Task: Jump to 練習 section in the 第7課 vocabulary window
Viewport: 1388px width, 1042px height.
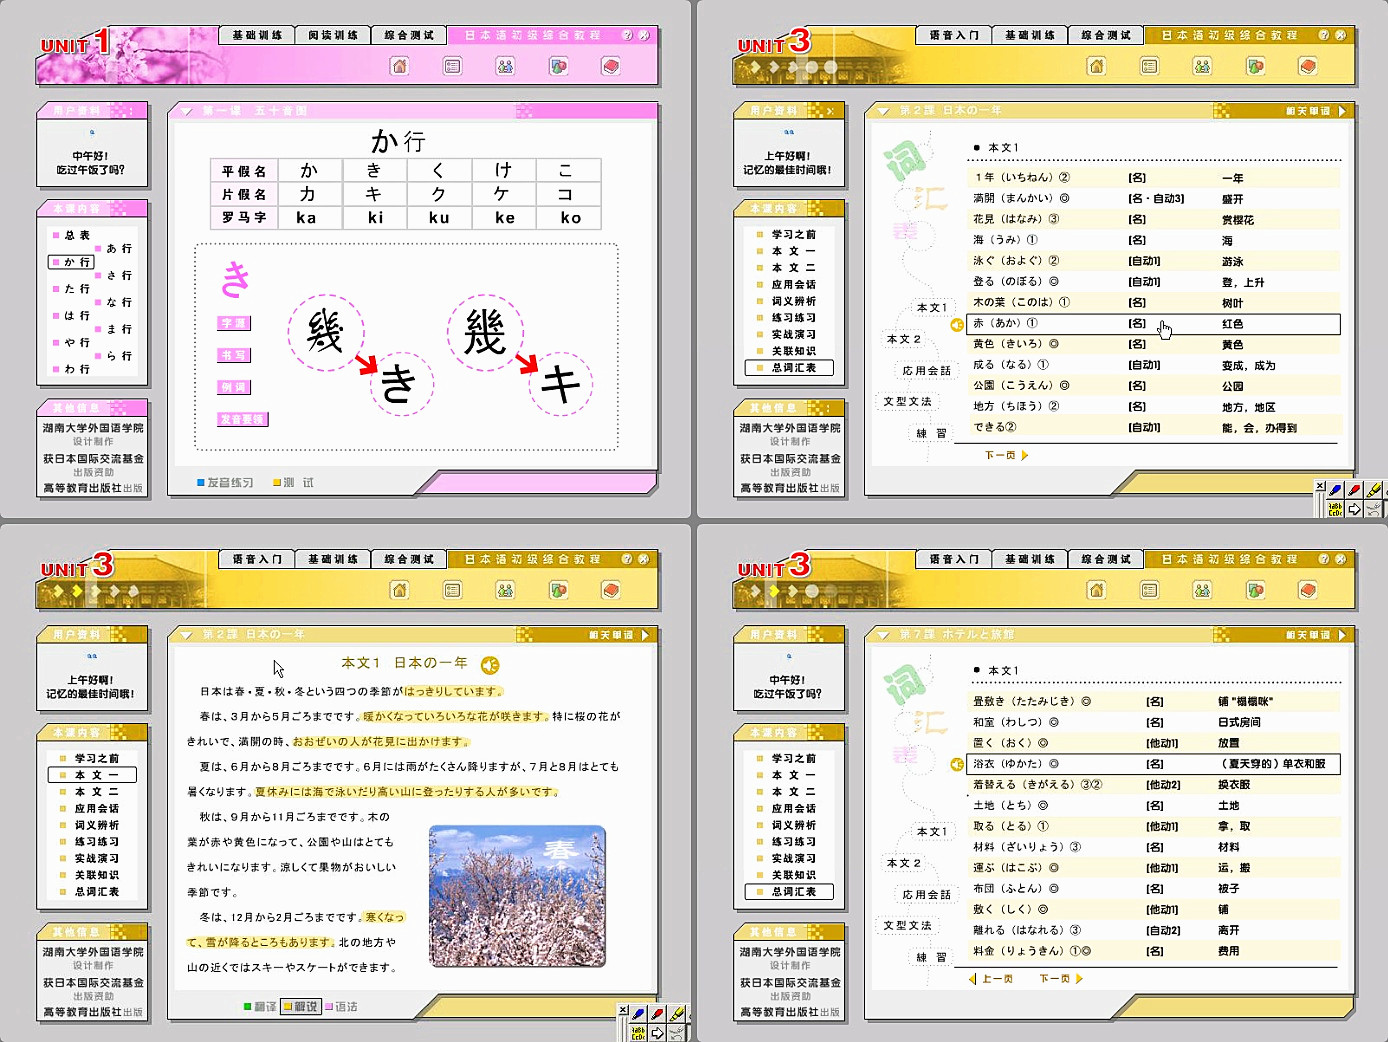Action: coord(931,957)
